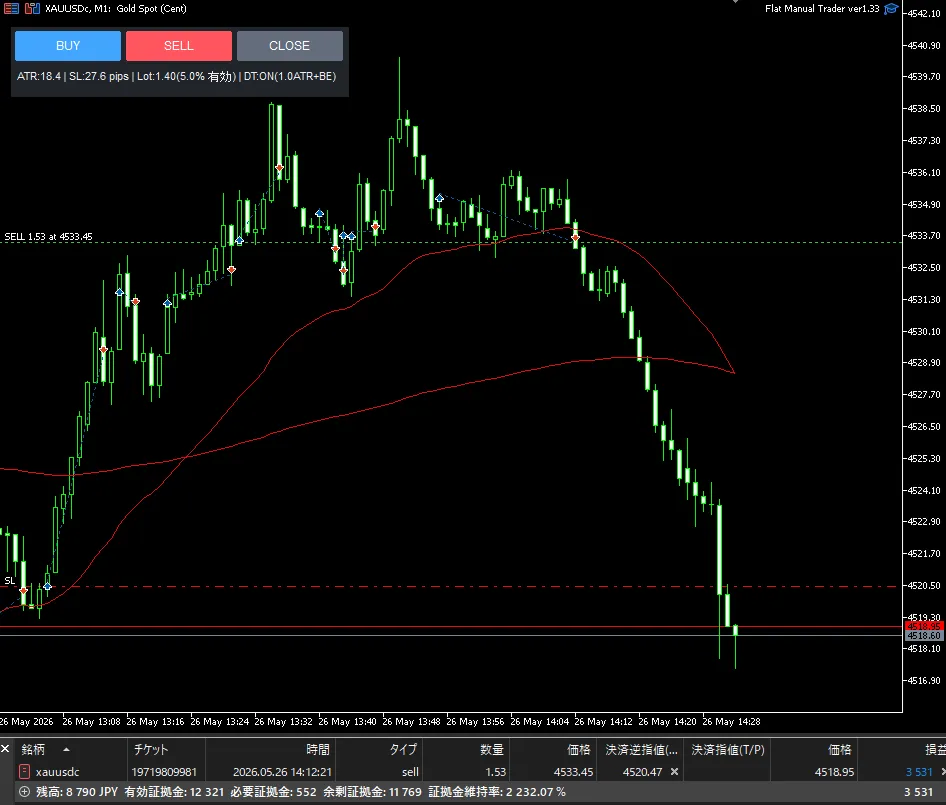The height and width of the screenshot is (805, 946).
Task: Sort positions by チケット column header
Action: point(151,749)
